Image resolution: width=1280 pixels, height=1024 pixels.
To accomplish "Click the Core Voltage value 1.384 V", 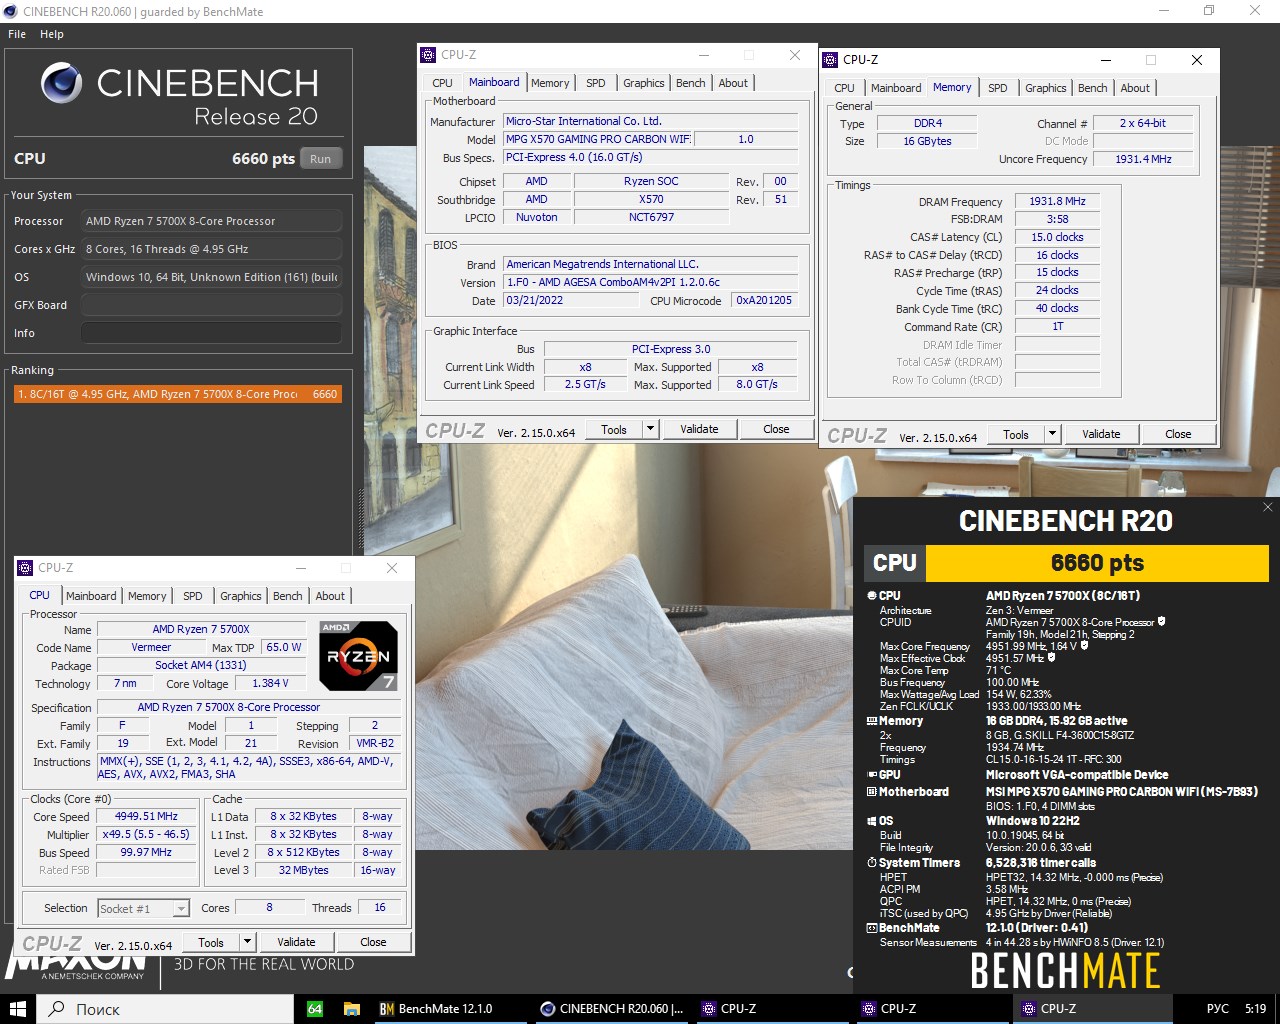I will point(270,683).
